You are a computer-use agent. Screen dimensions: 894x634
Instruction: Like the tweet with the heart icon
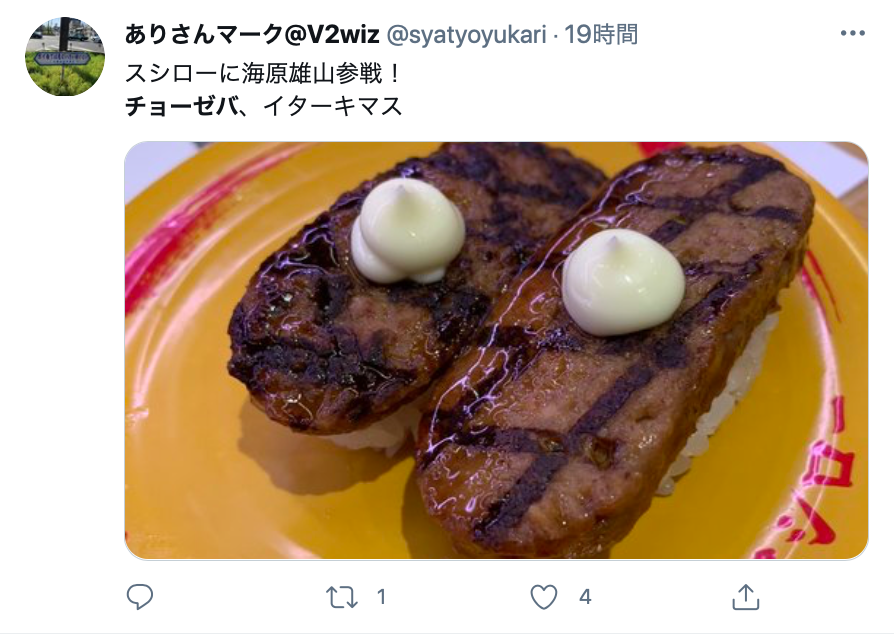(544, 598)
